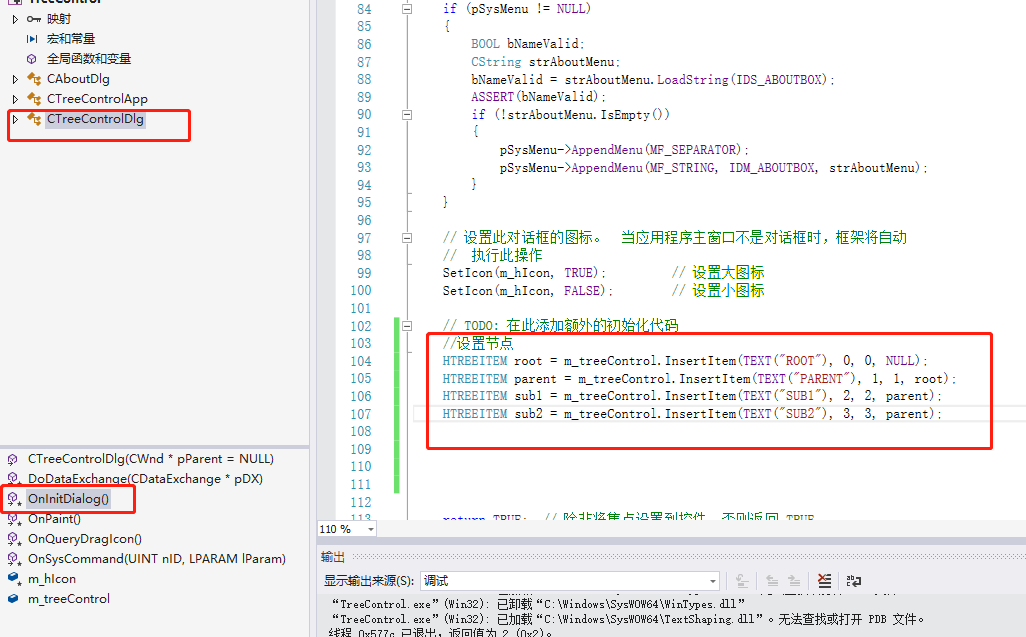Viewport: 1026px width, 637px height.
Task: Click the PARENT InsertItem code line
Action: pos(699,379)
